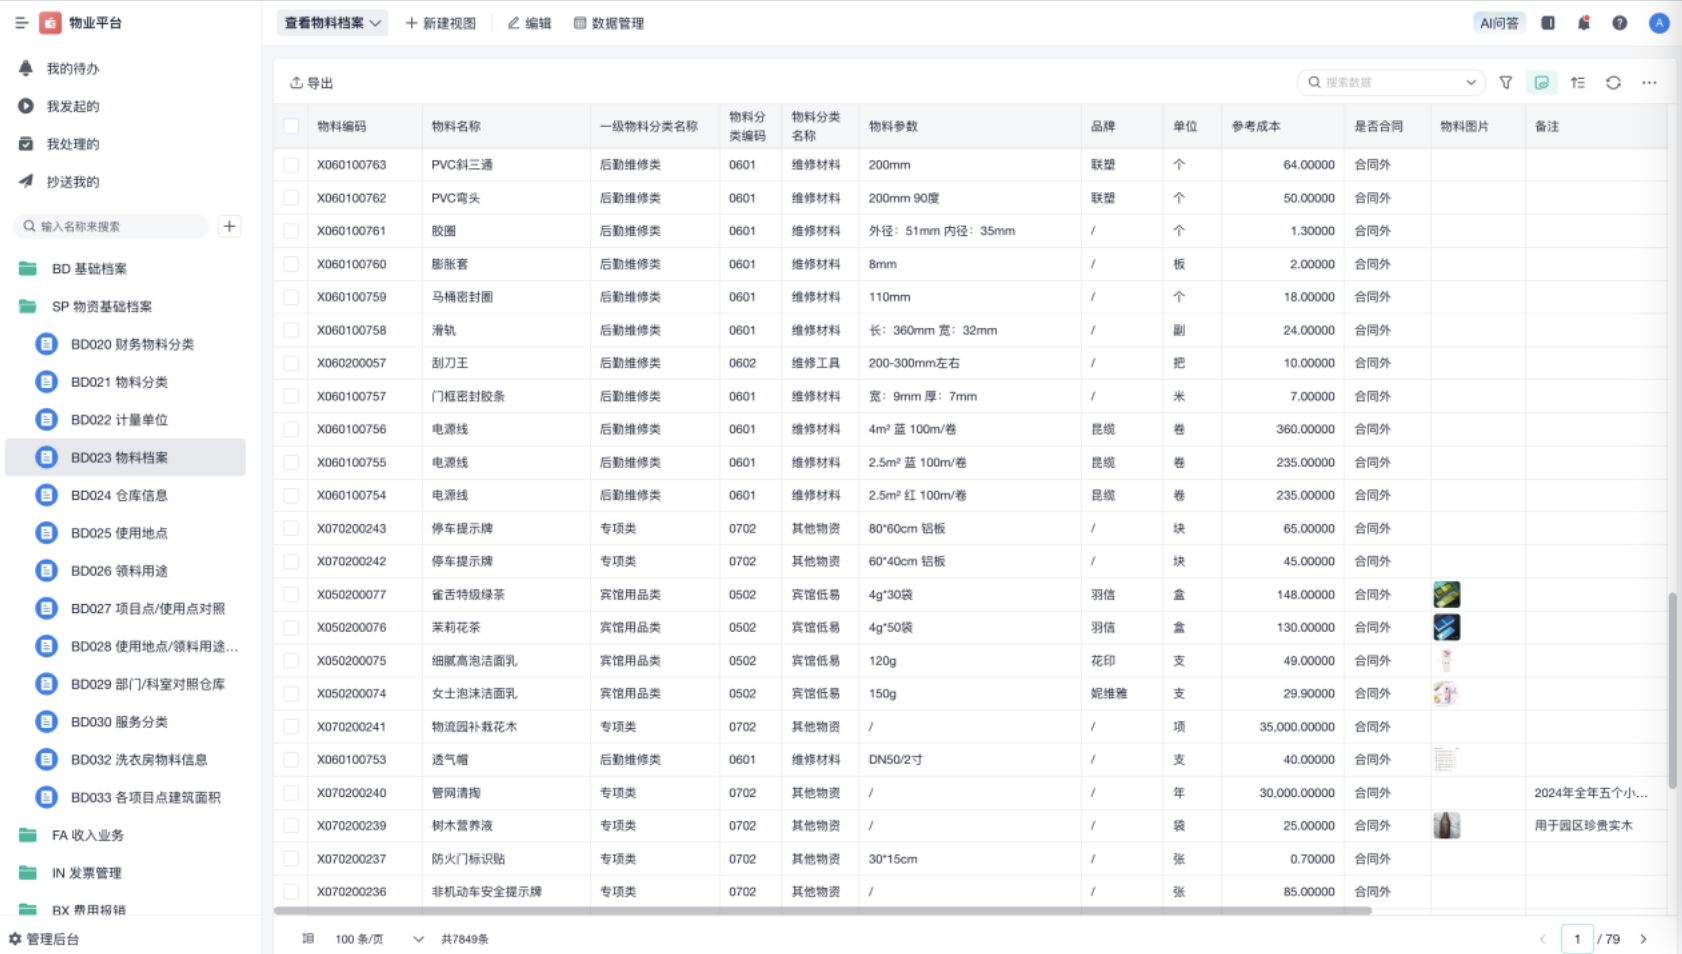Refresh the table data
1682x954 pixels.
click(1613, 82)
